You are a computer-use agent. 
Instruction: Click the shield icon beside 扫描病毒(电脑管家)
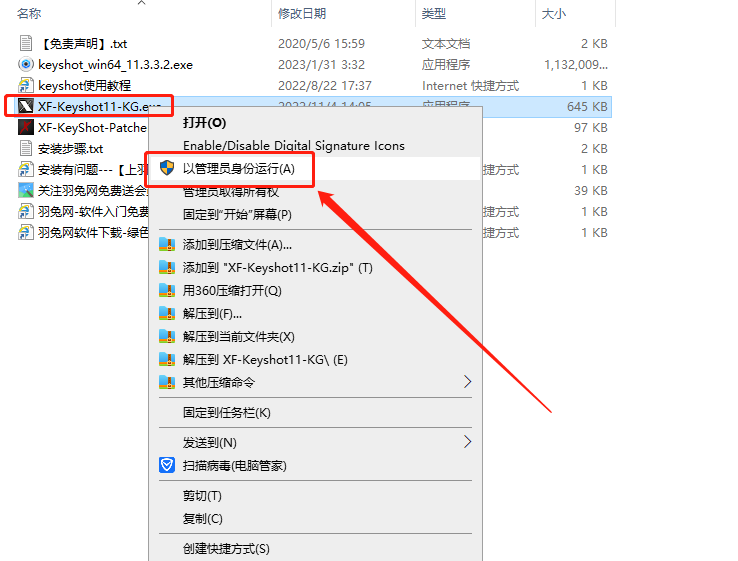pos(167,465)
